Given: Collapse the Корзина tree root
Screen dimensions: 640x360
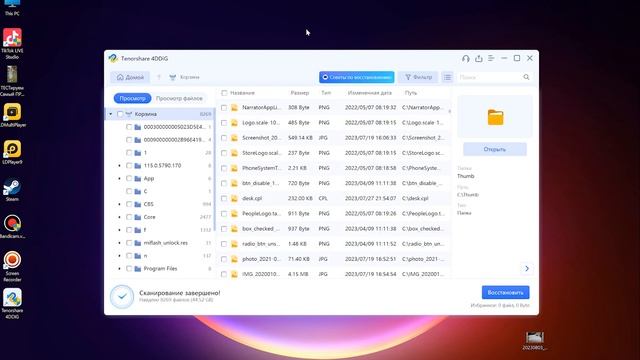Looking at the screenshot, I should (111, 114).
